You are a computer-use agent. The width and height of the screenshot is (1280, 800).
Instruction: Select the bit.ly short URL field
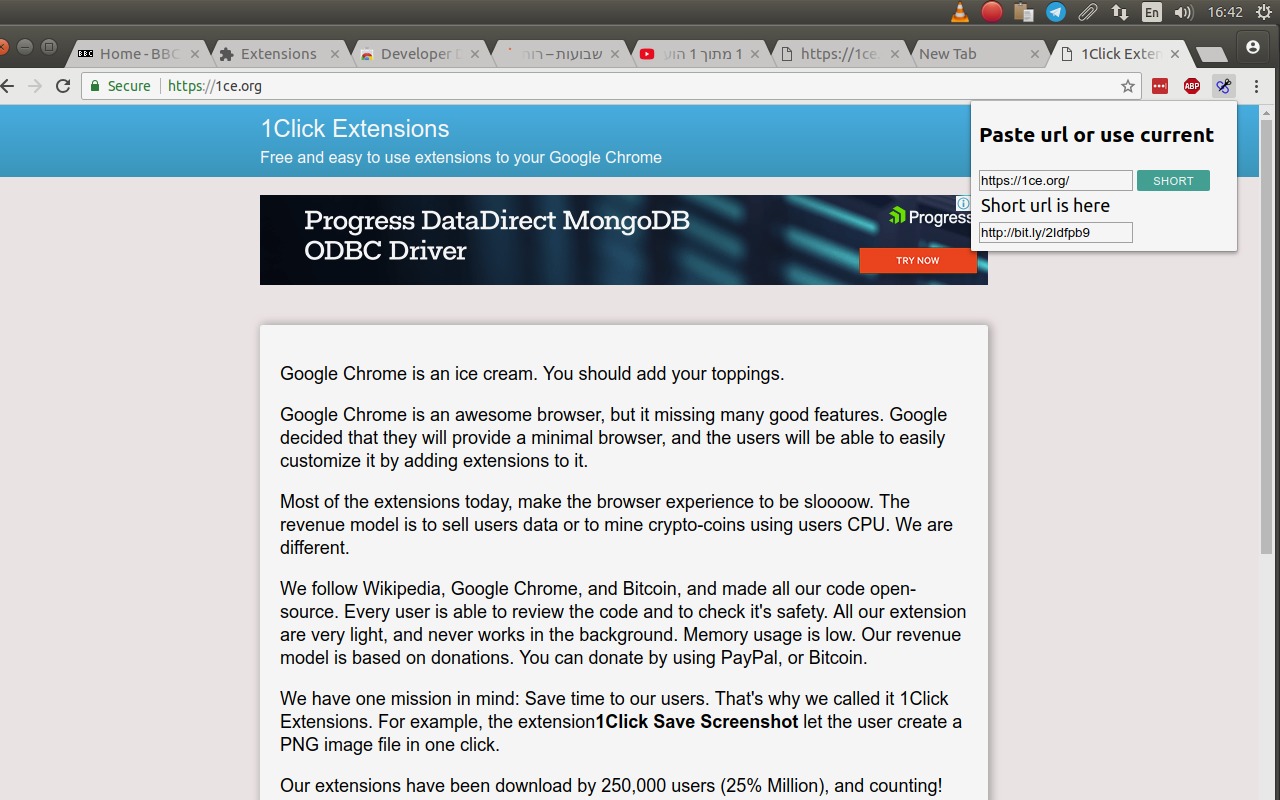1055,233
